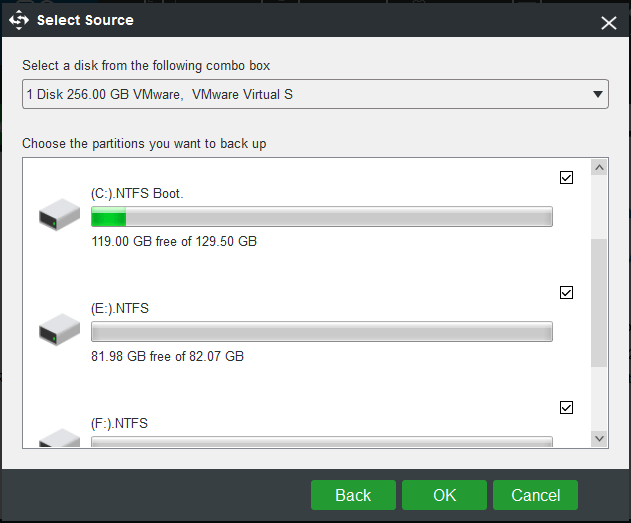Click the 119.00 GB free of 129.50 GB text
The image size is (631, 523).
[x=174, y=241]
